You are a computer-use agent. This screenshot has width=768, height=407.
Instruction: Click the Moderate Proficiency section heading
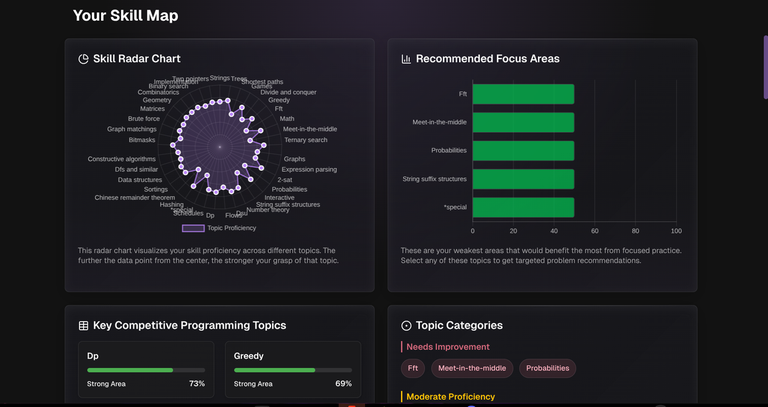tap(450, 397)
